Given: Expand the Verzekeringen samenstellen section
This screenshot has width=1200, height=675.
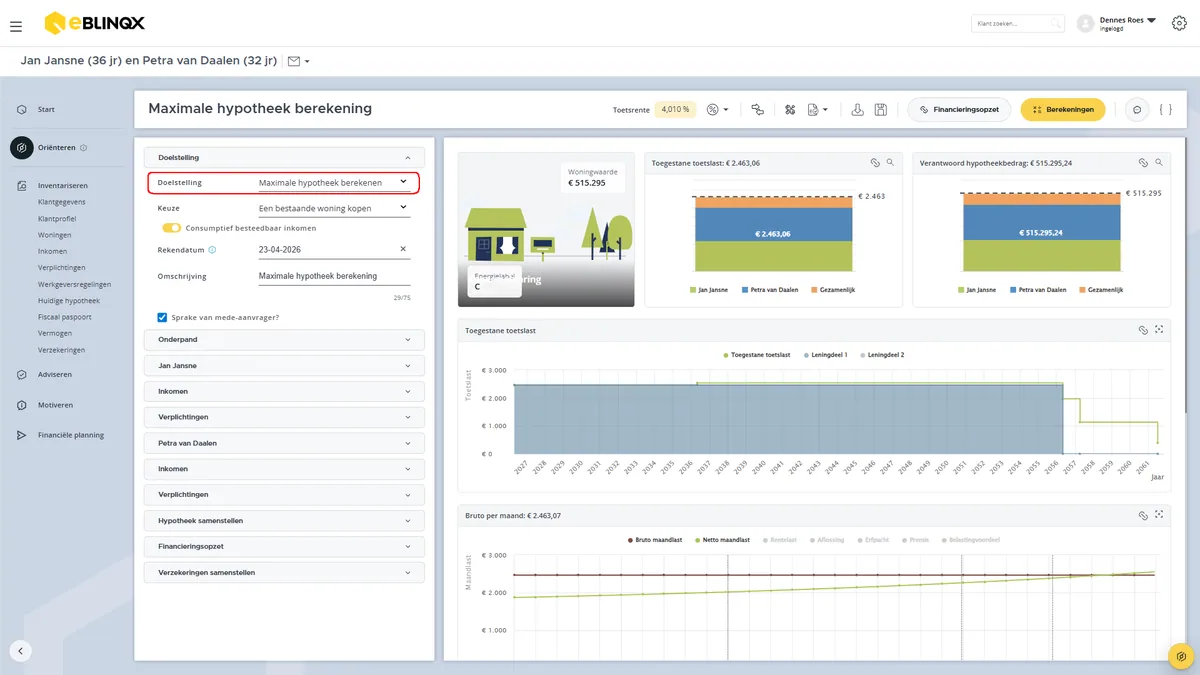Looking at the screenshot, I should [x=285, y=573].
